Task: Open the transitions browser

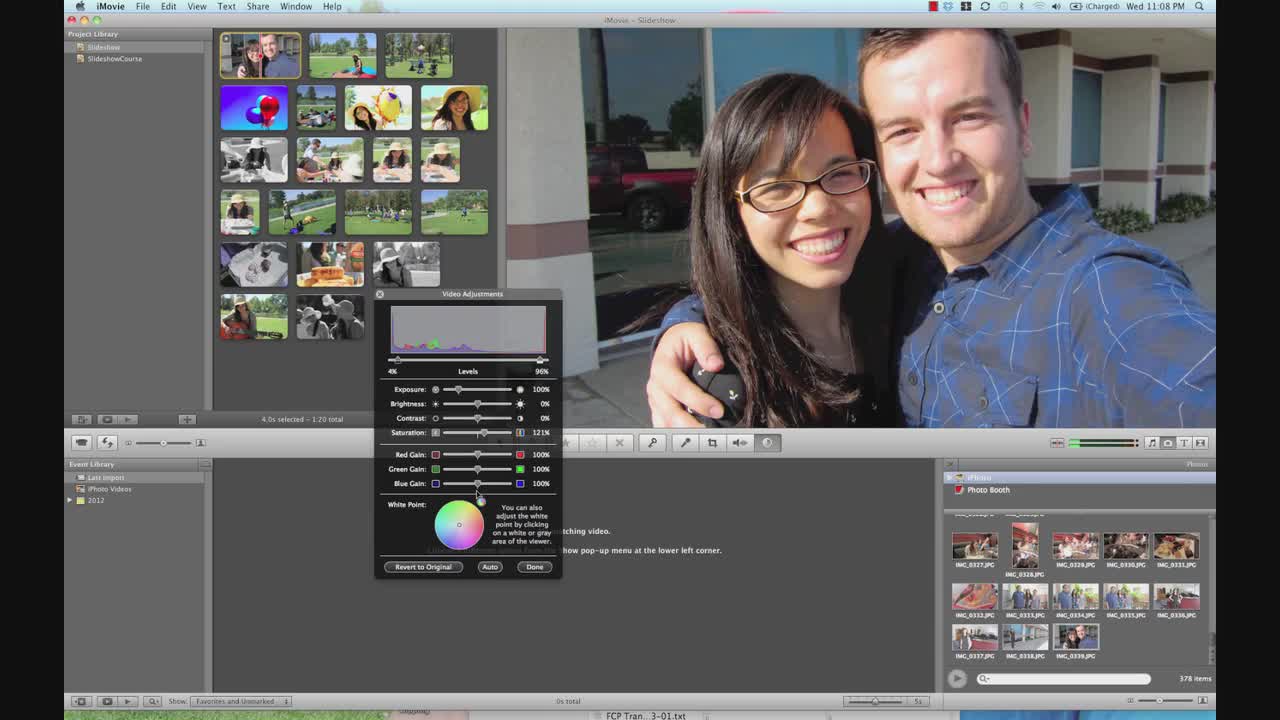Action: [x=1201, y=443]
